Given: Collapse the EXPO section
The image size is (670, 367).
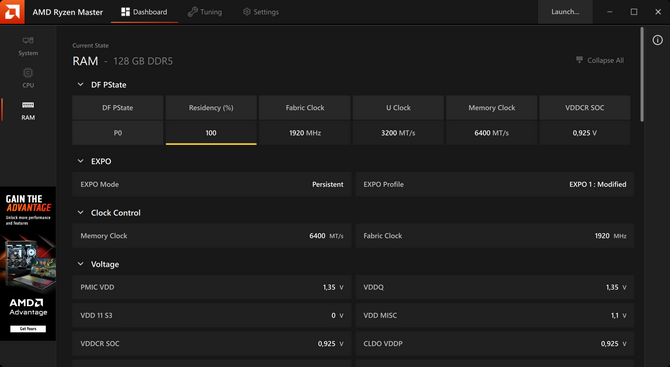Looking at the screenshot, I should pos(80,161).
